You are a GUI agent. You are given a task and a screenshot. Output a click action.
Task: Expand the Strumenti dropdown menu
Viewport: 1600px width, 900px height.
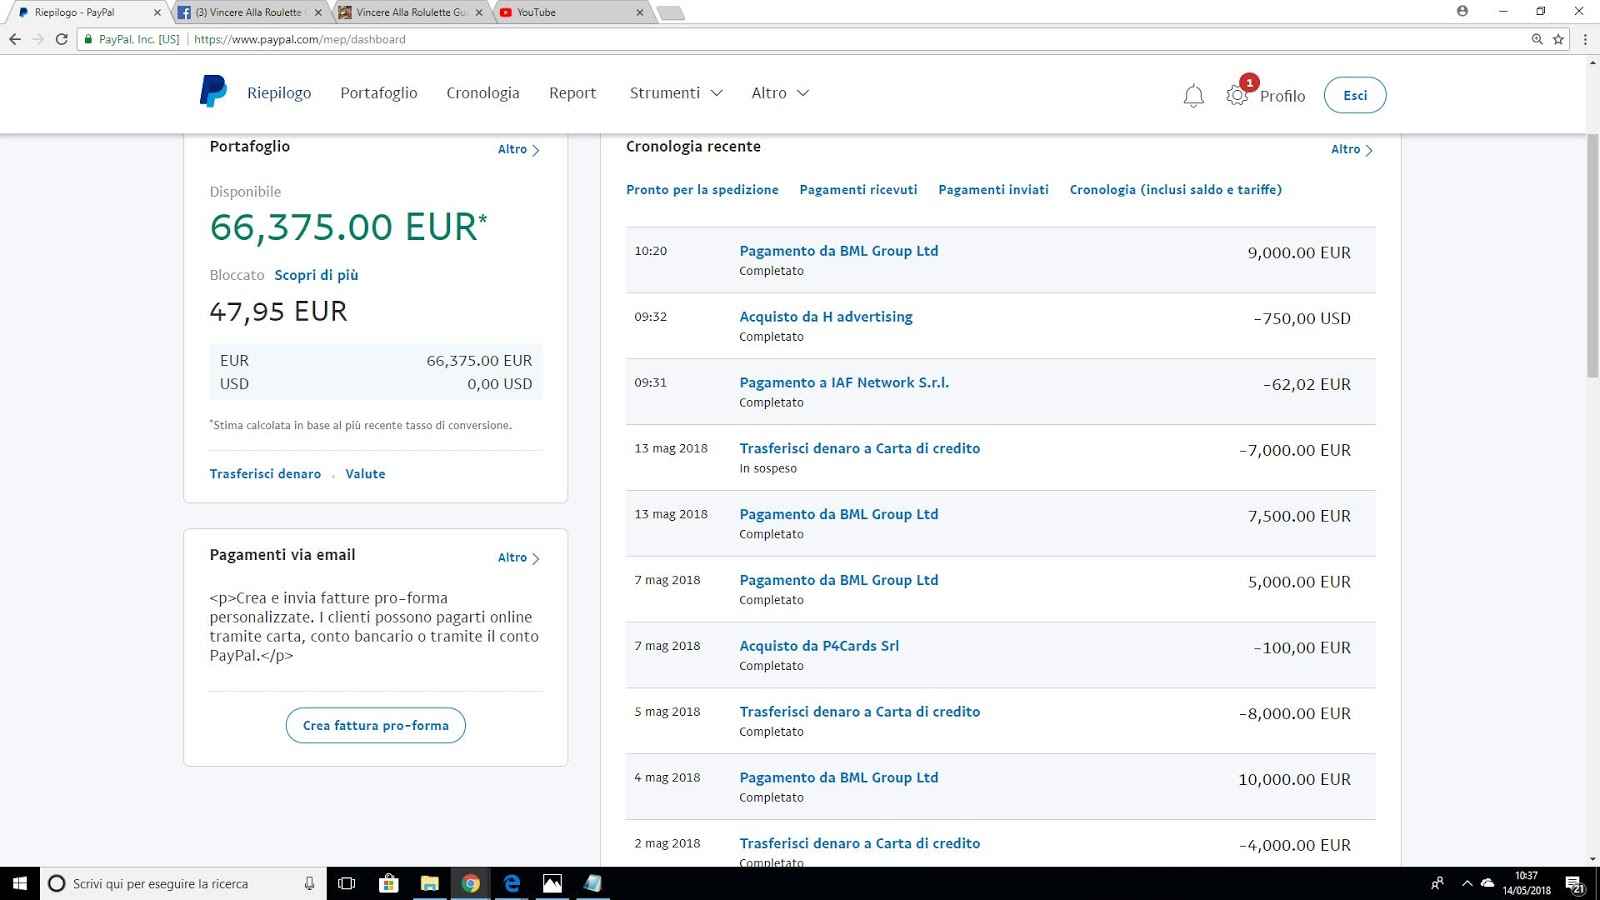tap(675, 93)
